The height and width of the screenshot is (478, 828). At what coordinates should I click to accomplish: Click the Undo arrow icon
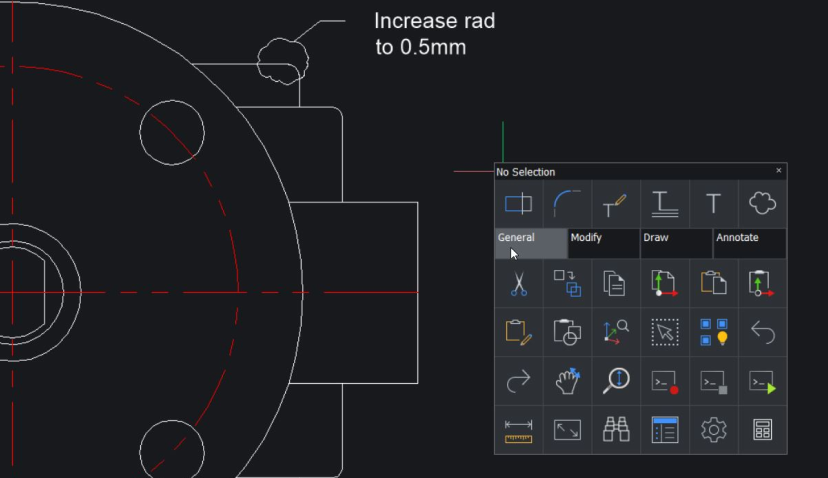(x=763, y=332)
